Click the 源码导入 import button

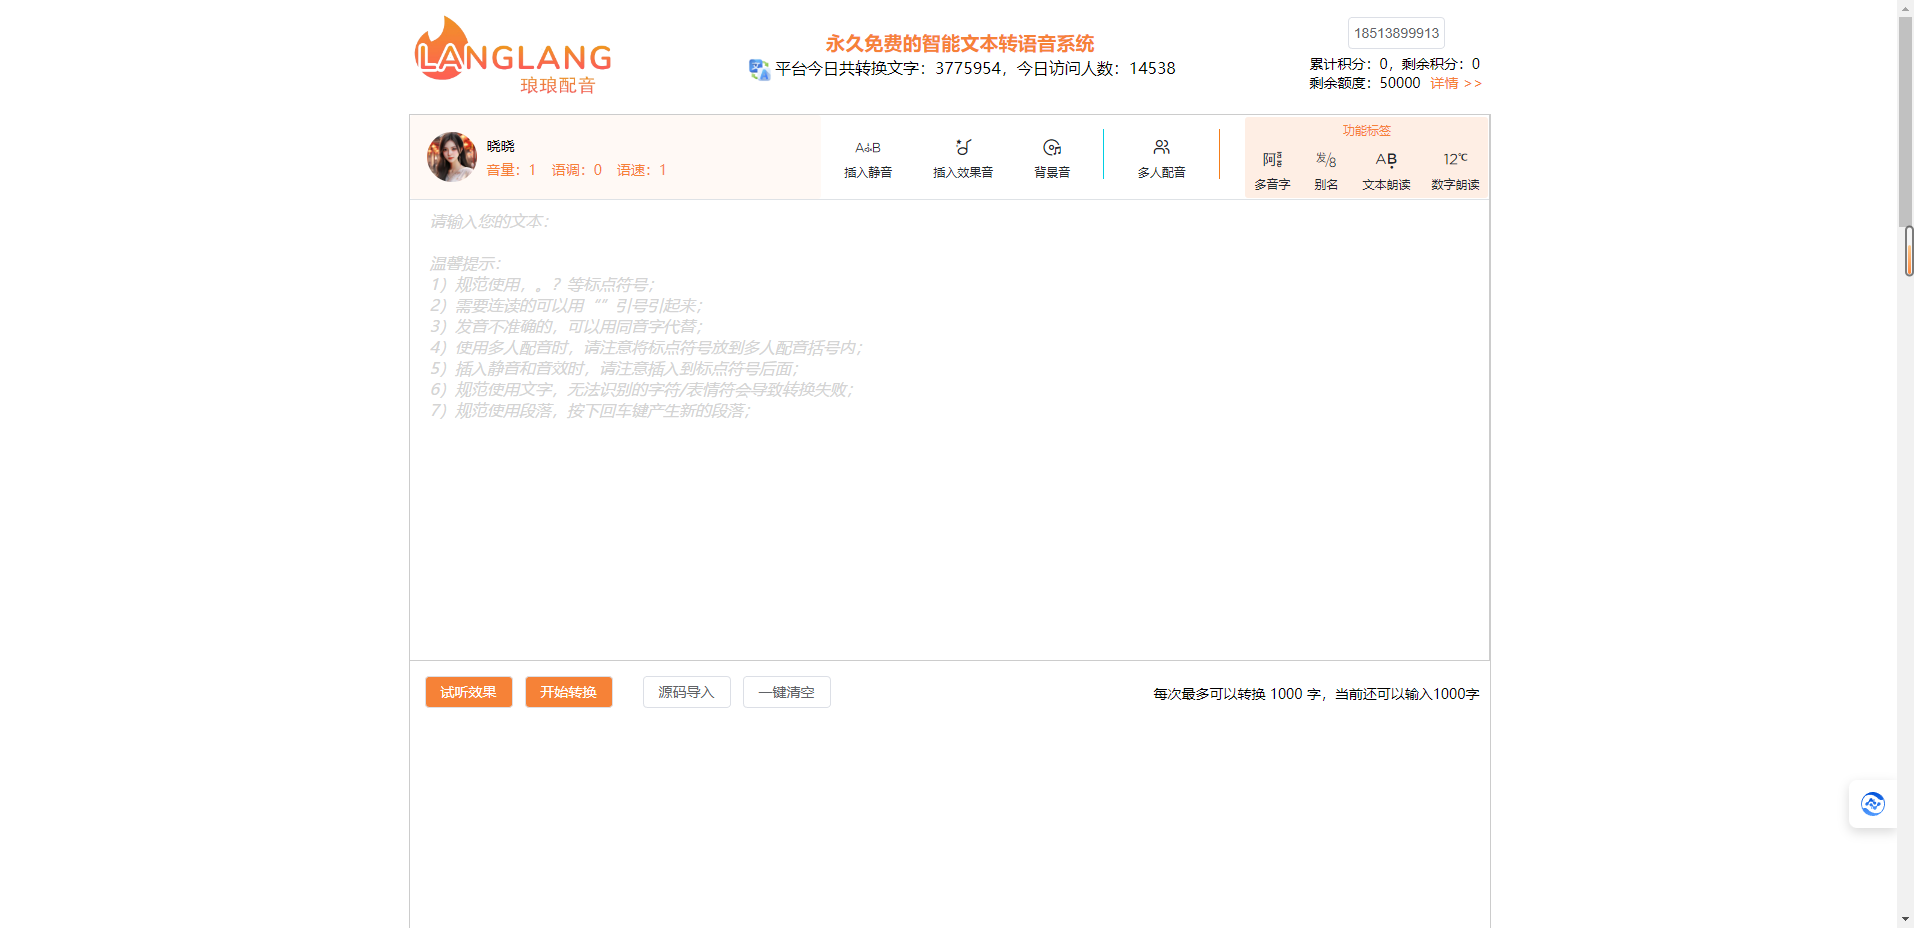point(686,692)
